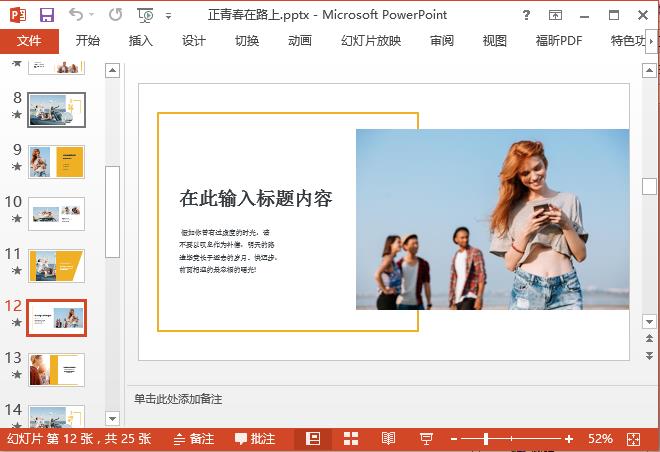Click the Save icon in quick access toolbar
The image size is (660, 452).
[x=46, y=15]
